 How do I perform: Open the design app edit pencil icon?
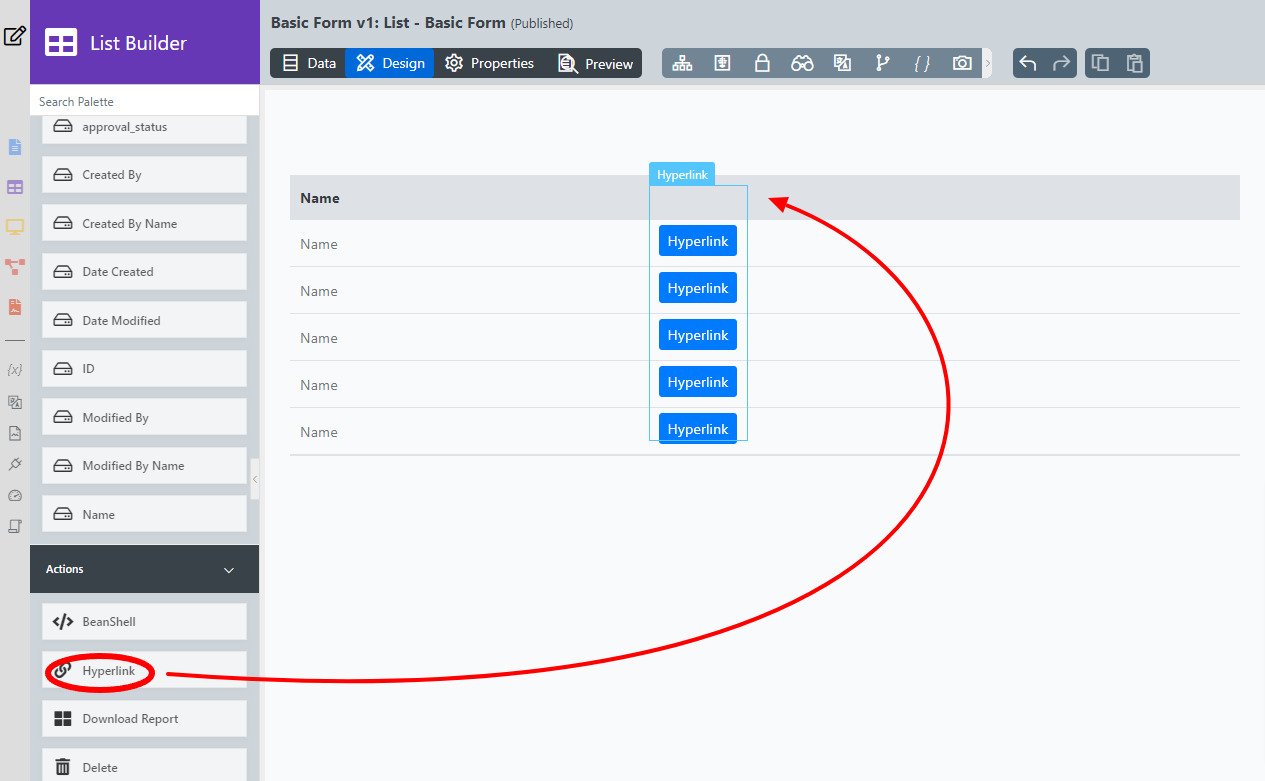pyautogui.click(x=14, y=37)
